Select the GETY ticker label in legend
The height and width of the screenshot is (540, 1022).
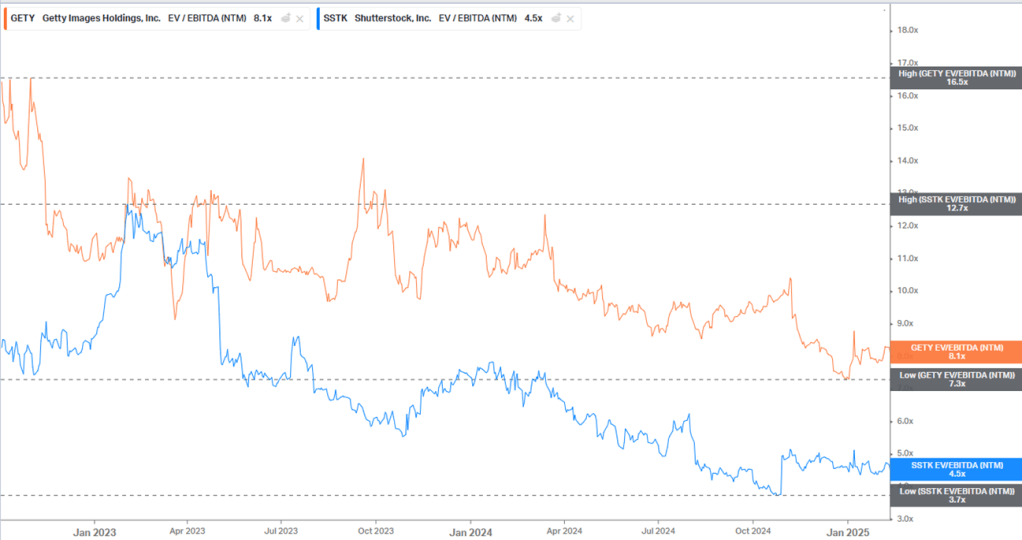click(x=22, y=18)
